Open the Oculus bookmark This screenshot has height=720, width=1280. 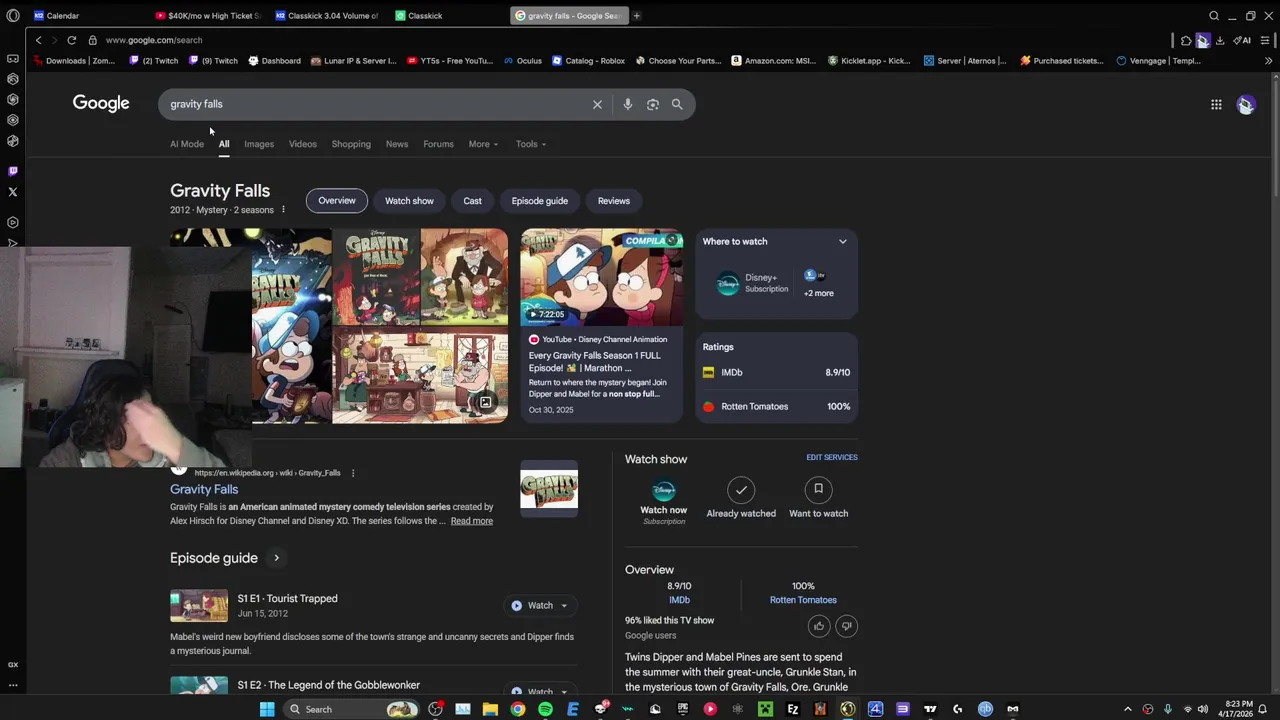[x=522, y=61]
